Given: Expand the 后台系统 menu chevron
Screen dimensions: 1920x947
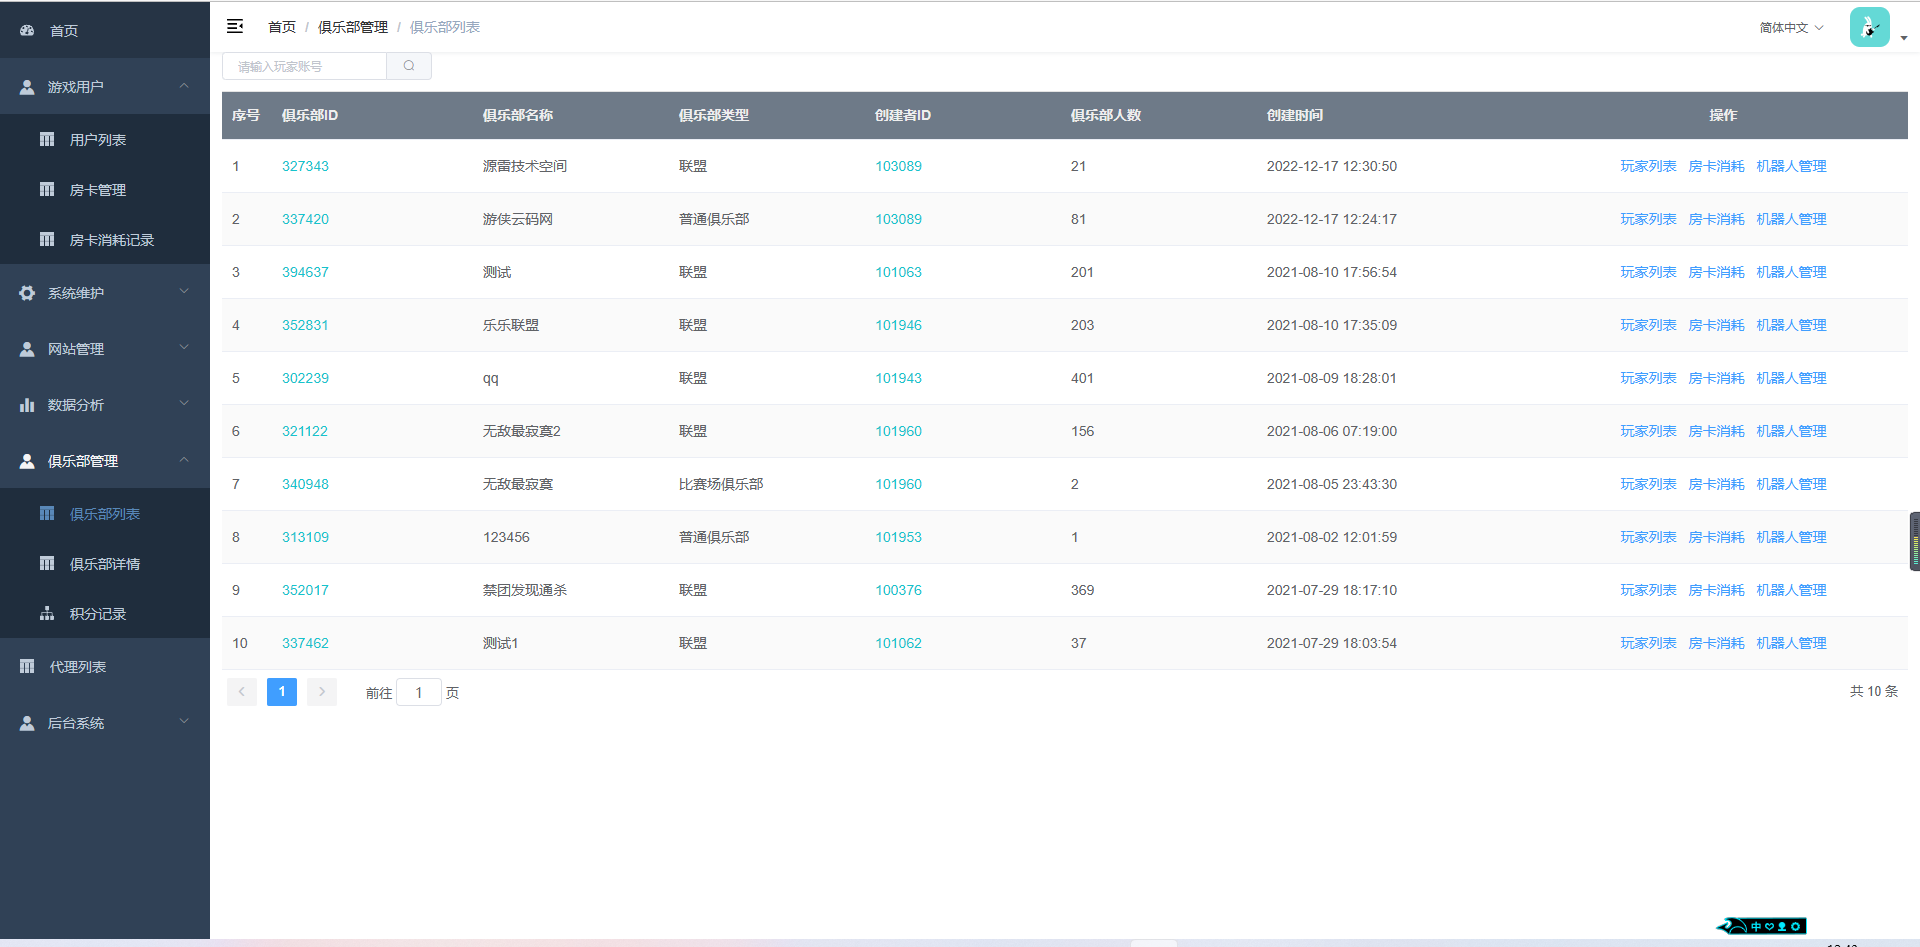Looking at the screenshot, I should (x=184, y=722).
